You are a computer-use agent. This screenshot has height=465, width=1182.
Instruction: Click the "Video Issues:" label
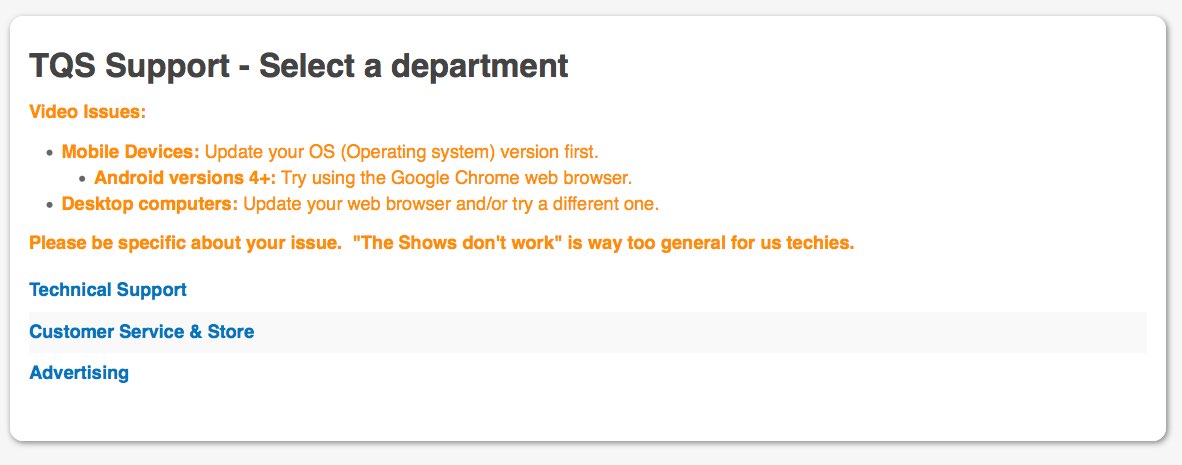pyautogui.click(x=88, y=111)
